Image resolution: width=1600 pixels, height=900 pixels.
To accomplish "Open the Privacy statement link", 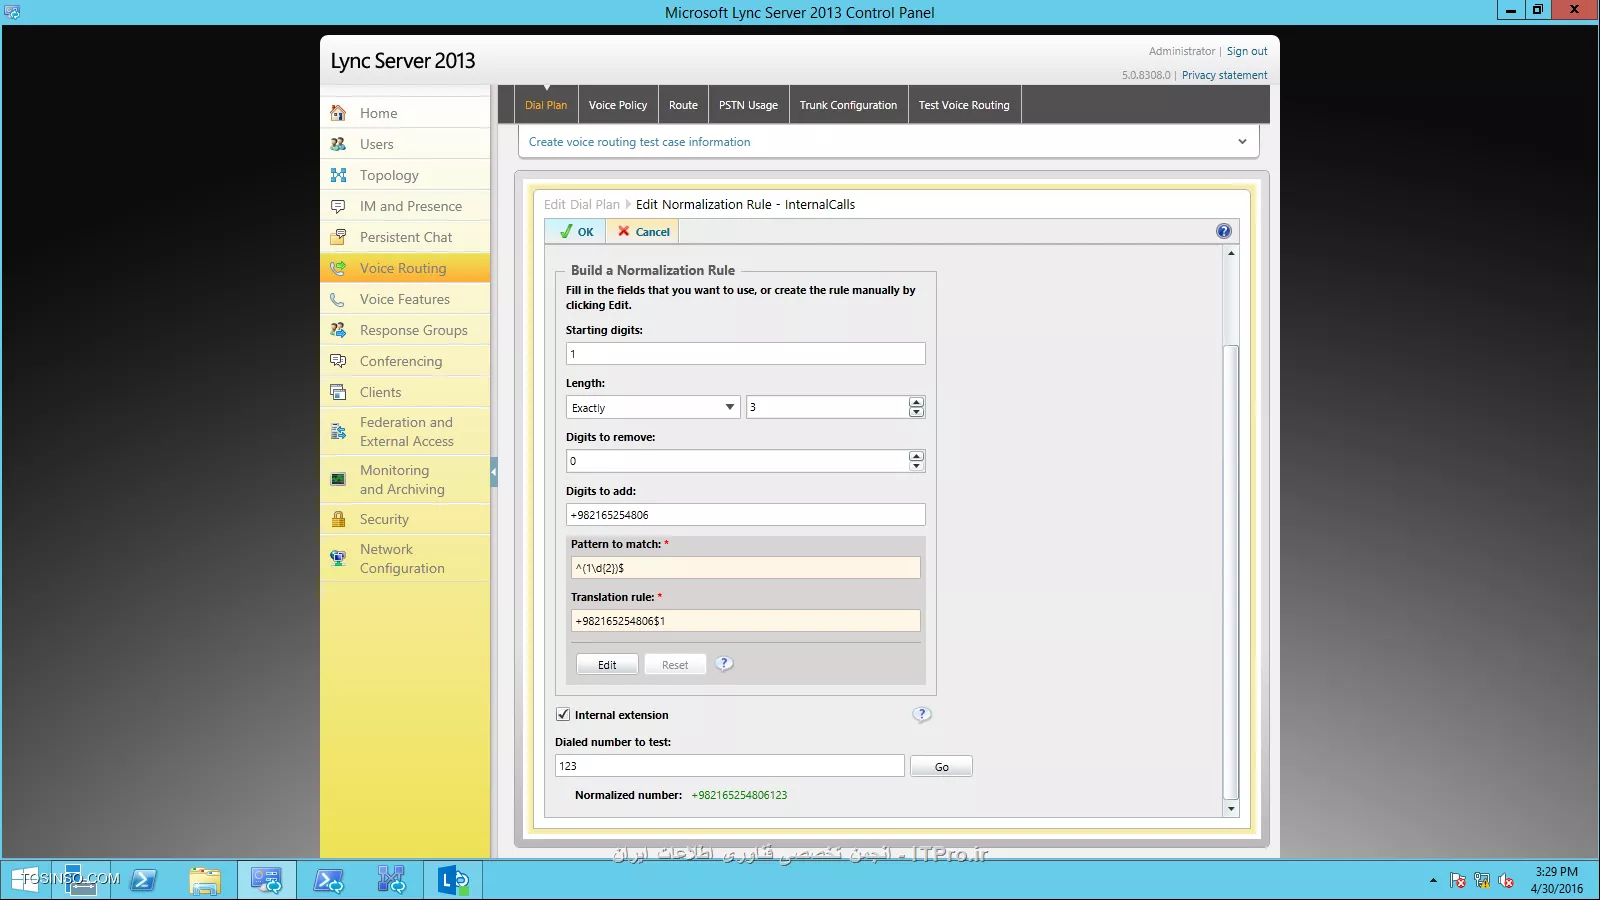I will pos(1224,75).
